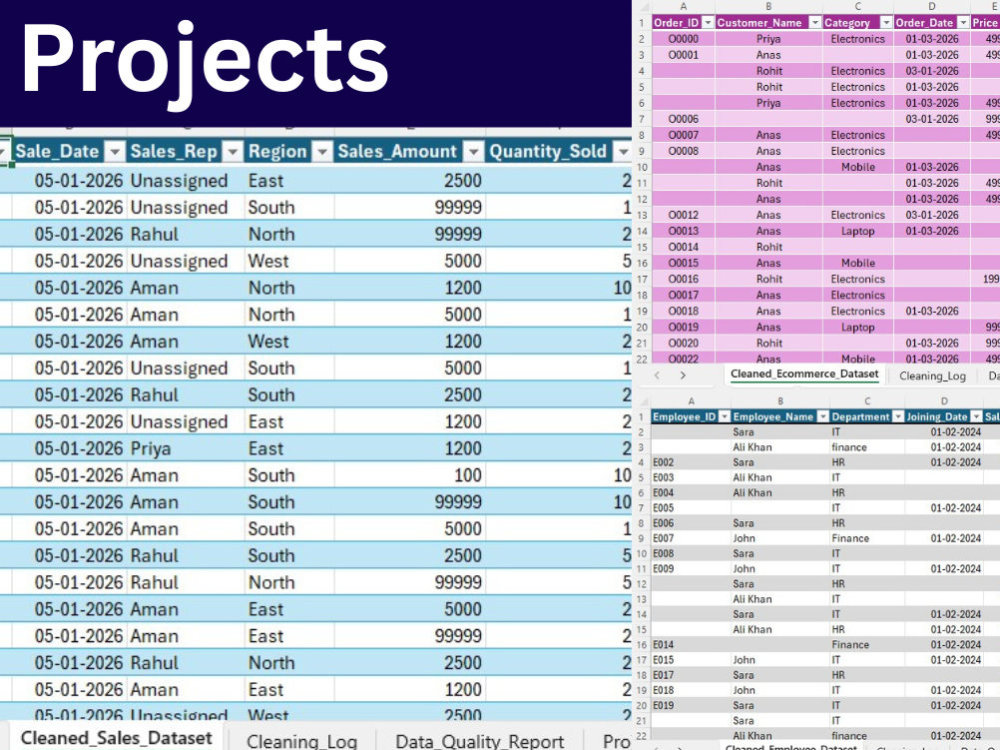Select the Cleaned_Ecommerce_Dataset sheet tab

804,374
